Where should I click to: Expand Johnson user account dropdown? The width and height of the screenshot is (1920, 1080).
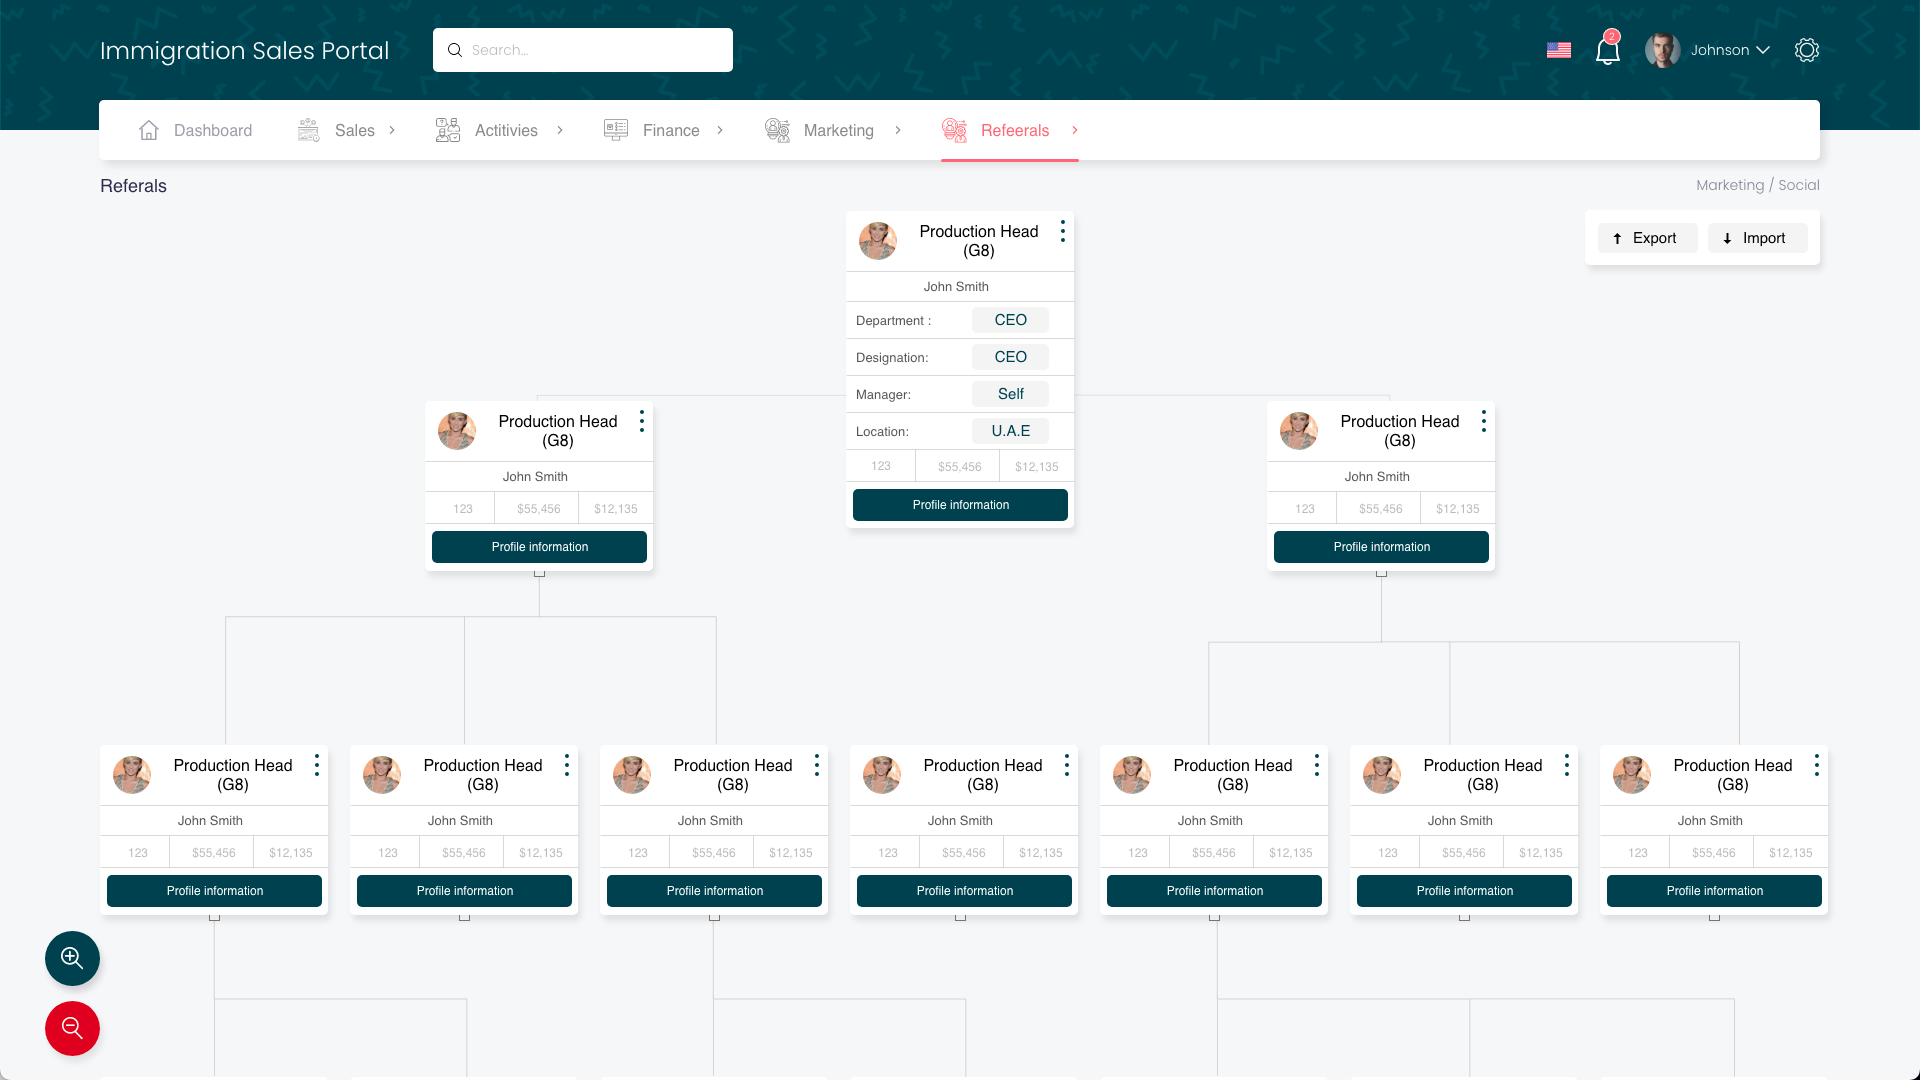pos(1762,50)
